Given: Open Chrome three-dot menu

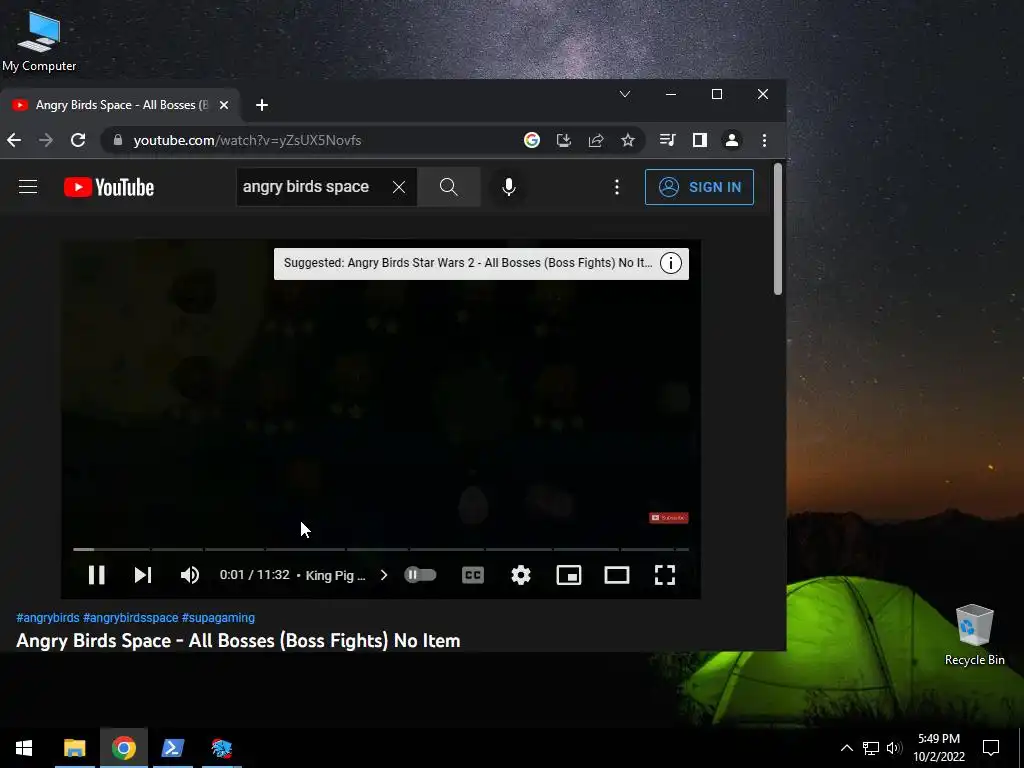Looking at the screenshot, I should (x=764, y=140).
